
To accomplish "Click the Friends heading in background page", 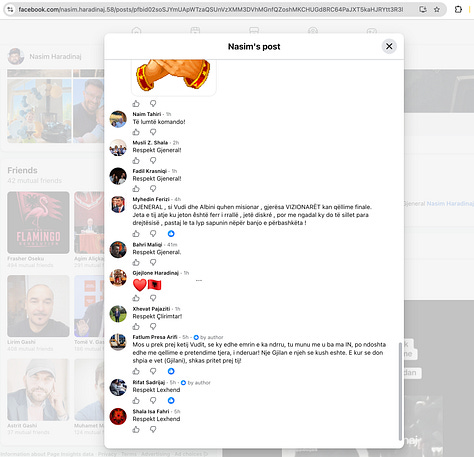I will [x=22, y=170].
